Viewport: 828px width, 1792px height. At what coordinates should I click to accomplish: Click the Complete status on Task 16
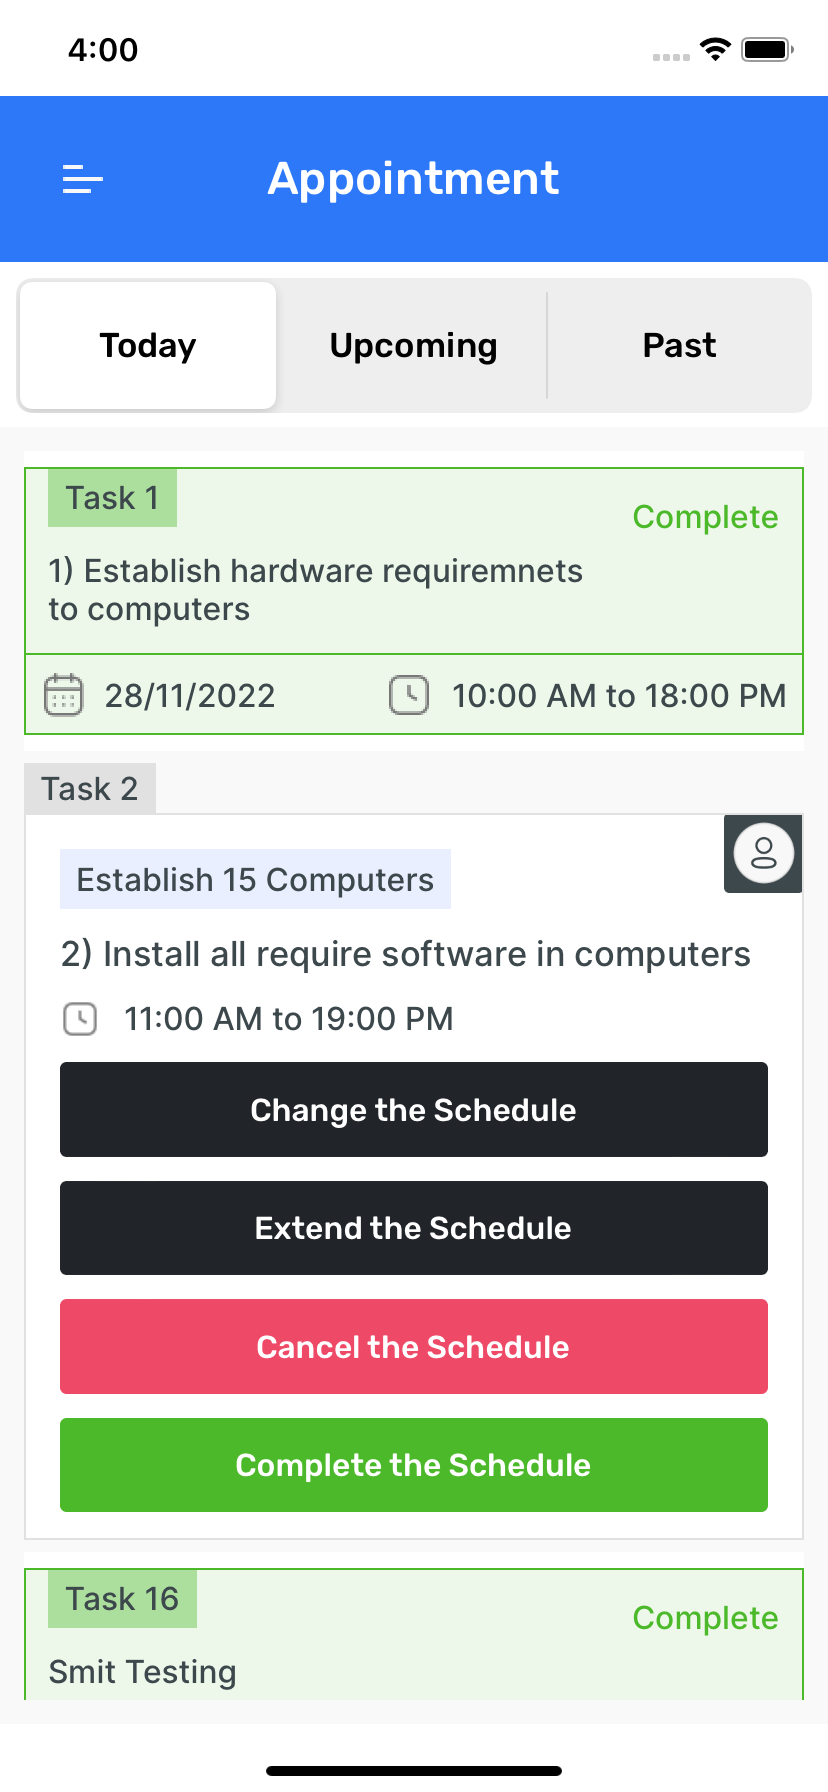705,1618
